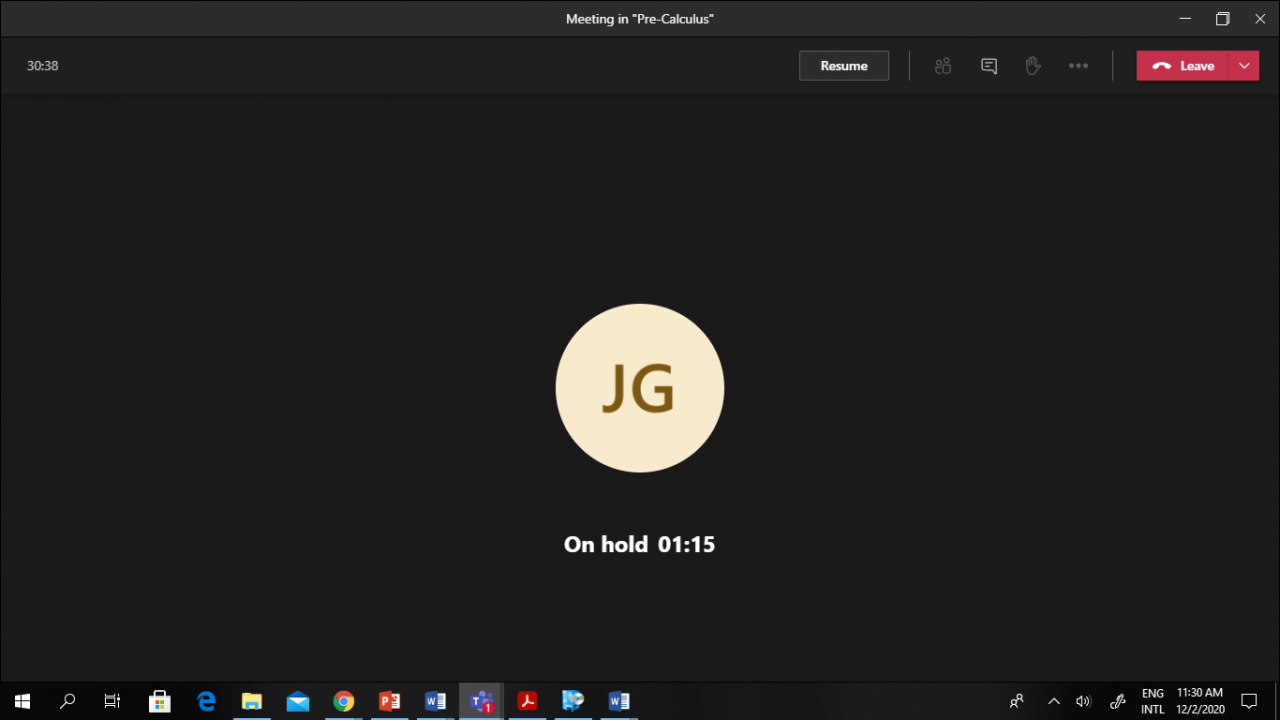Toggle the raise hand icon

1033,66
